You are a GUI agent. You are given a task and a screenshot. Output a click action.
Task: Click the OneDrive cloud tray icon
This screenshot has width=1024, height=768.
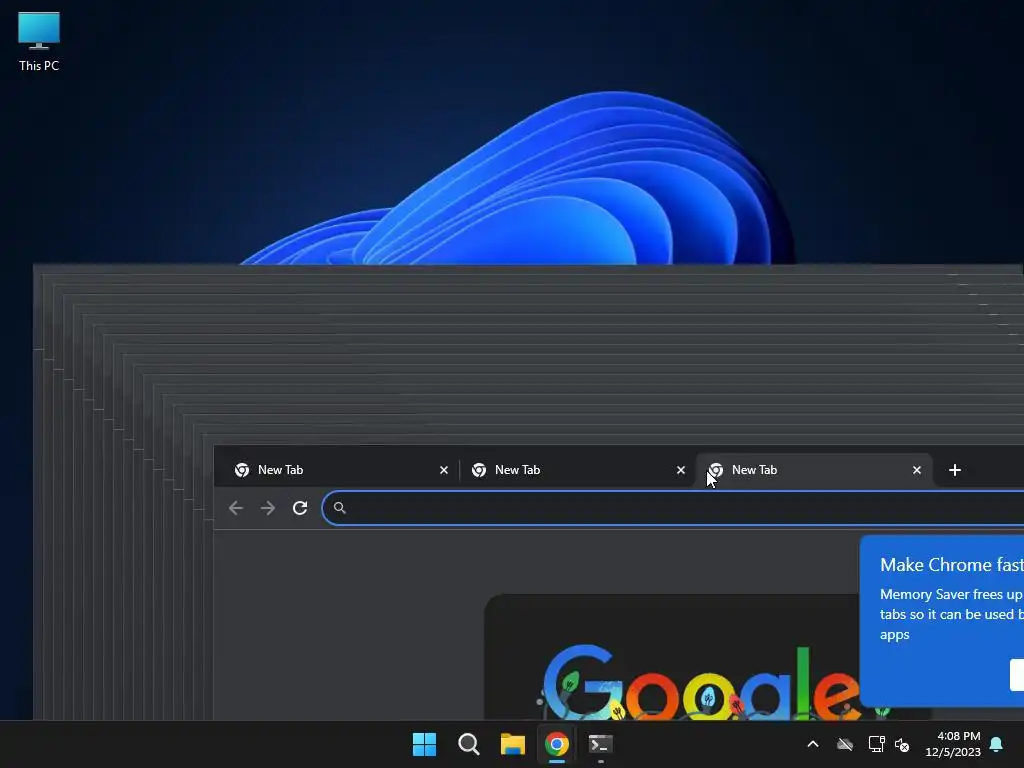(845, 744)
